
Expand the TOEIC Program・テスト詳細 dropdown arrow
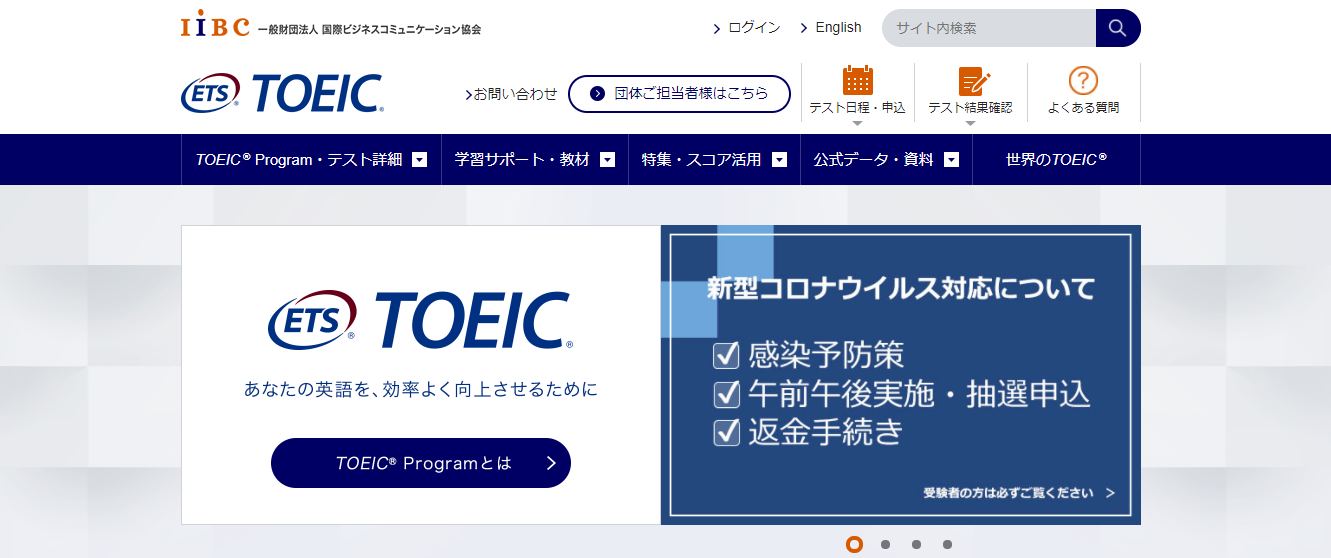tap(420, 159)
